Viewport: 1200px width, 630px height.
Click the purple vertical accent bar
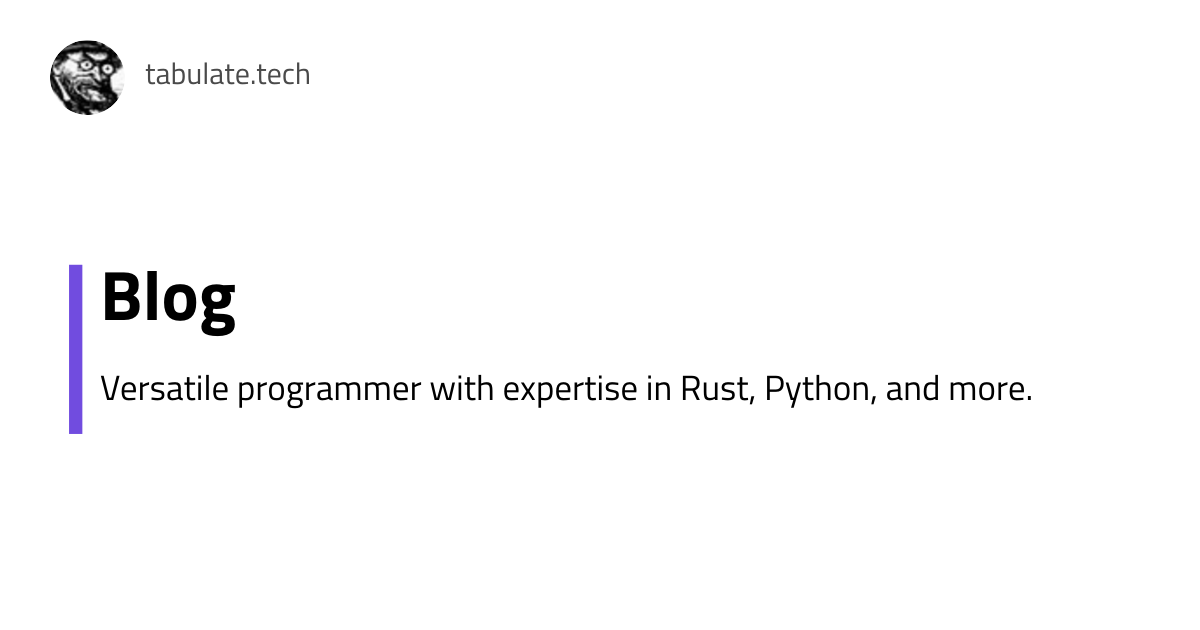[x=75, y=349]
